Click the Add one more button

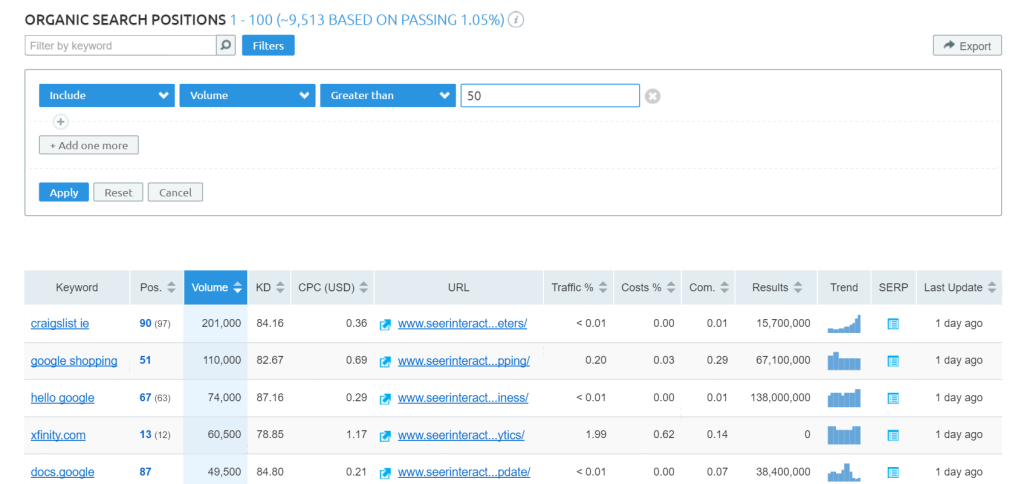[x=89, y=145]
